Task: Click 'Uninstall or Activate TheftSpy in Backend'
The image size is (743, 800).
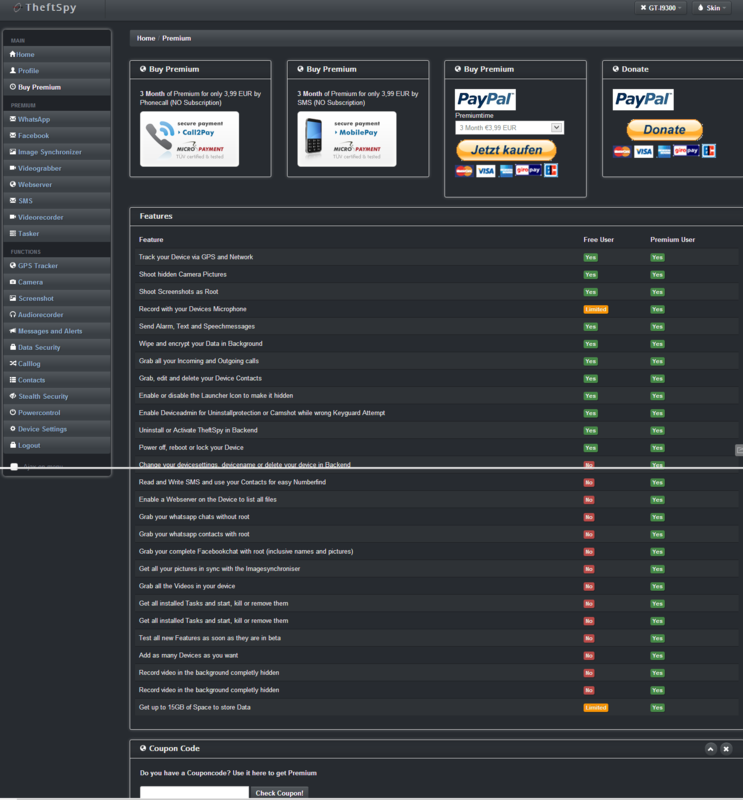Action: tap(198, 430)
